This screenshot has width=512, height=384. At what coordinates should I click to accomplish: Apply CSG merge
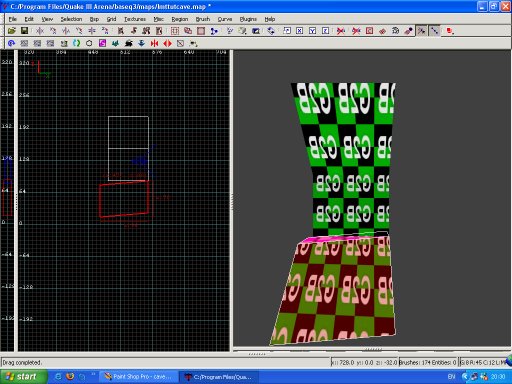click(x=188, y=31)
